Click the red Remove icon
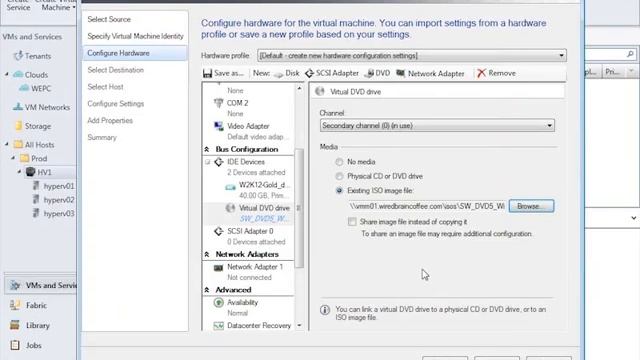The height and width of the screenshot is (360, 640). coord(482,73)
